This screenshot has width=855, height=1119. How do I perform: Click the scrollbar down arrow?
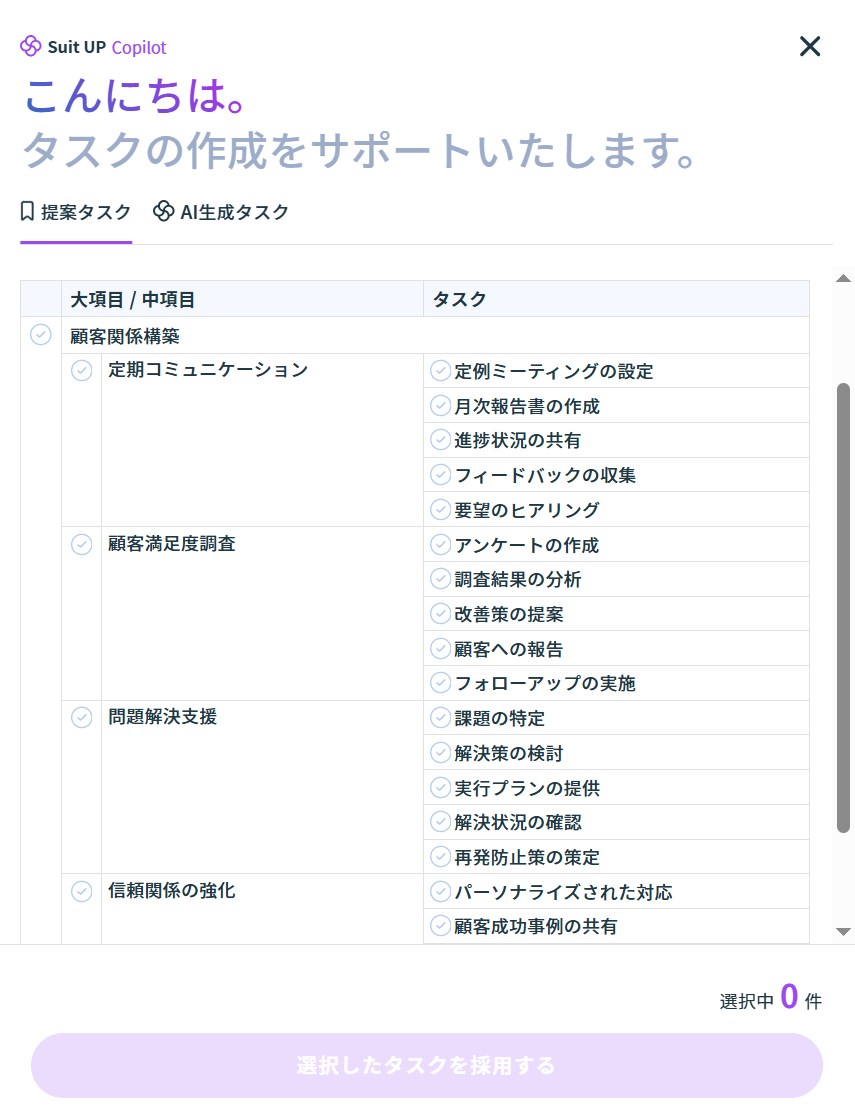(x=843, y=931)
